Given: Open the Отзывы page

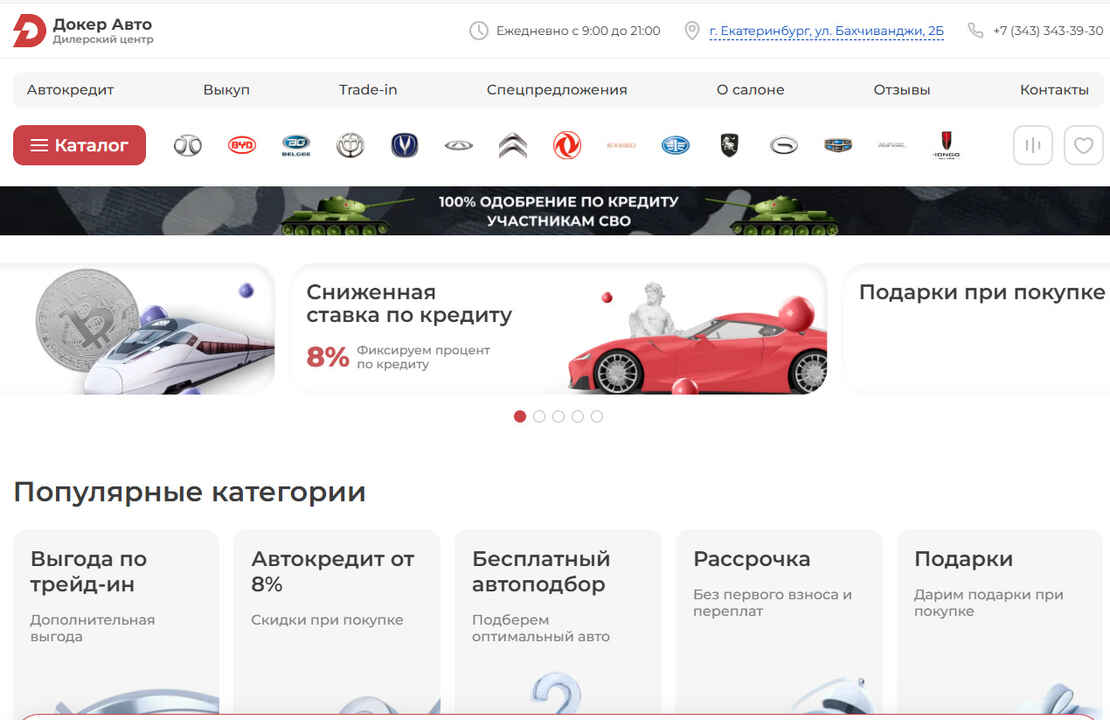Looking at the screenshot, I should 901,89.
